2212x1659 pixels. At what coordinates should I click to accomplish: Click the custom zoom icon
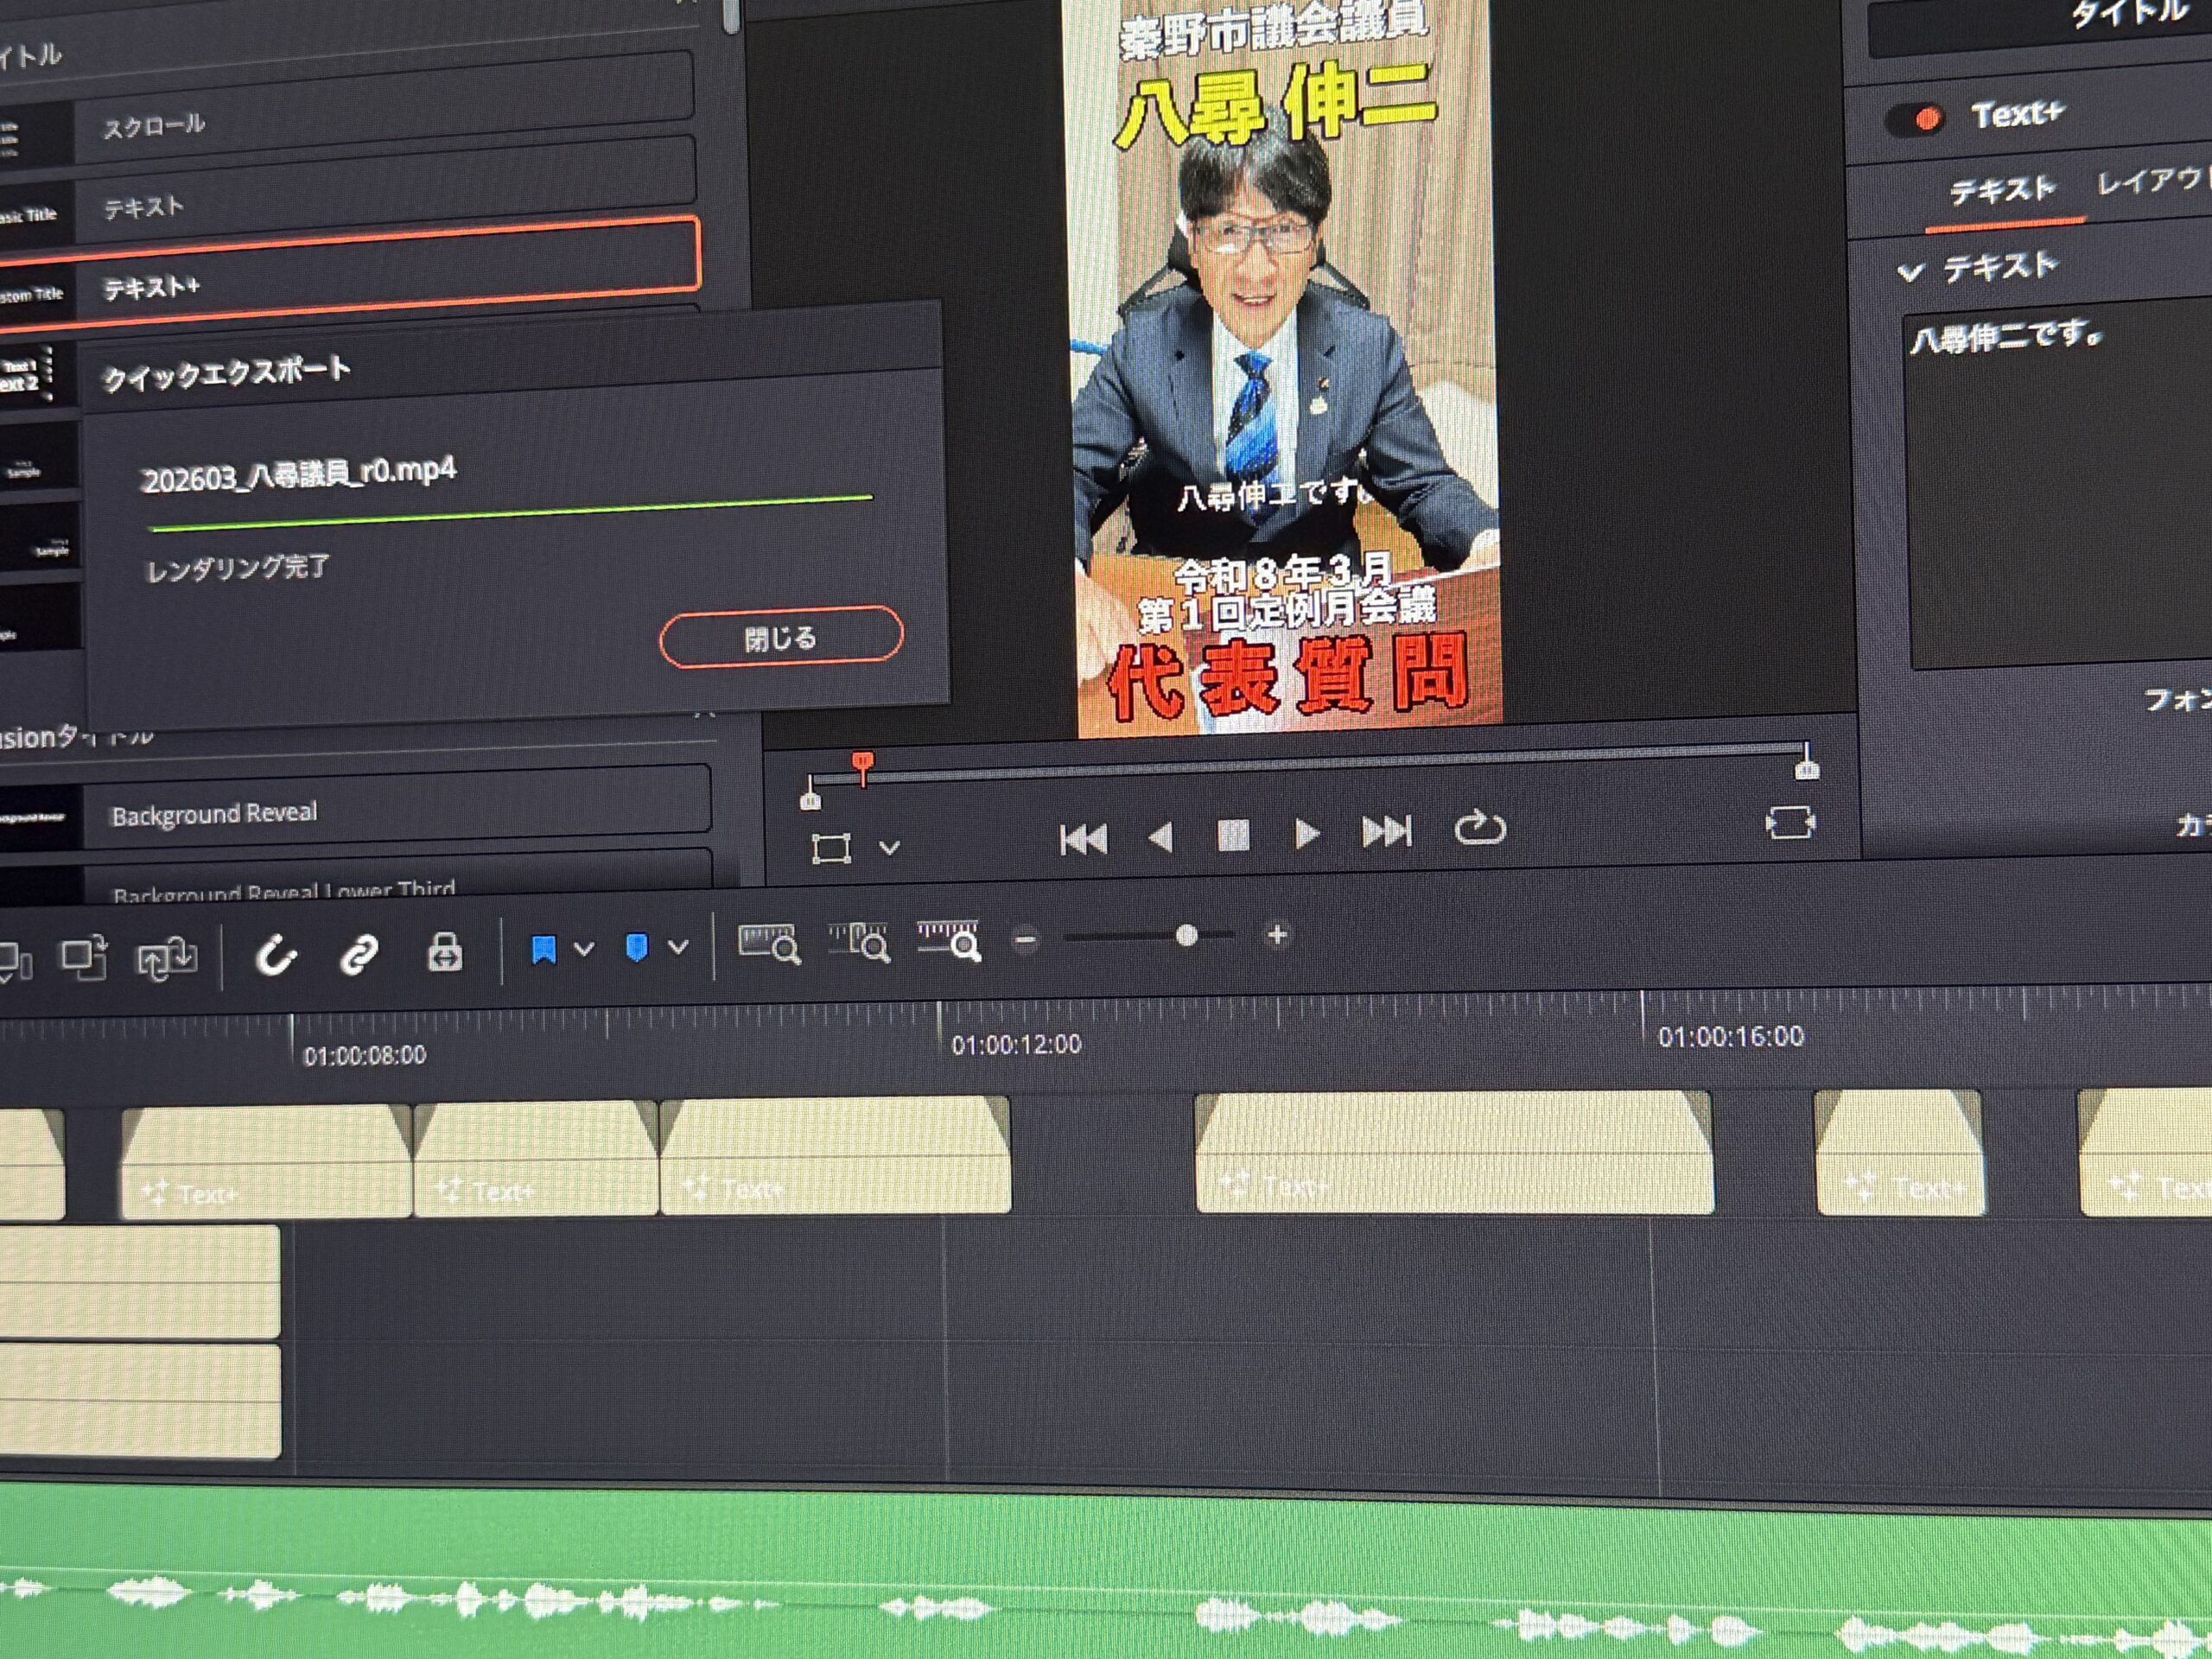[949, 940]
